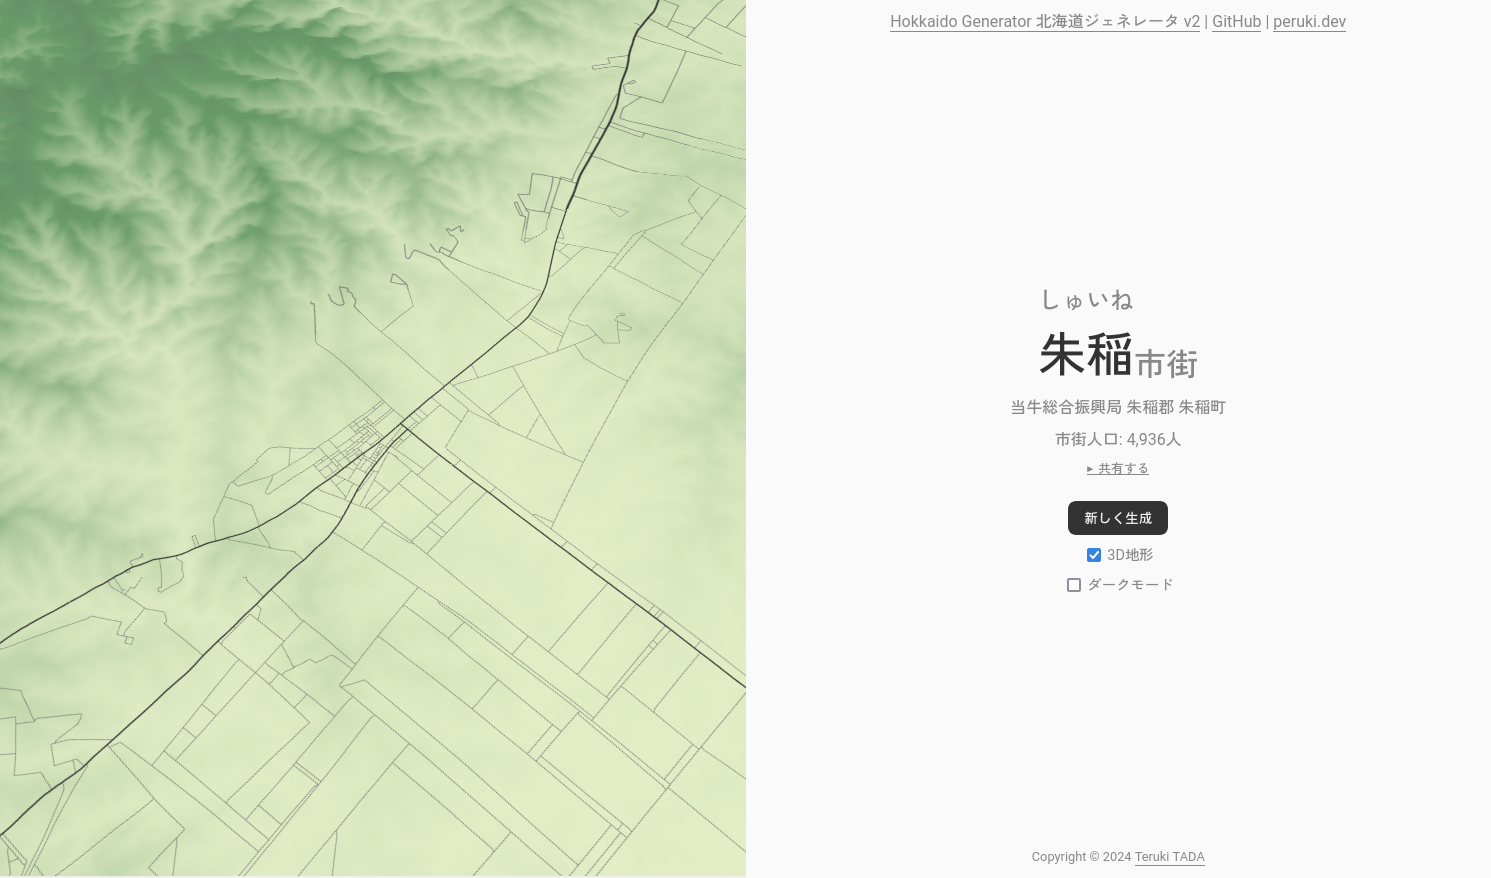Image resolution: width=1491 pixels, height=878 pixels.
Task: Enable the ダークモード checkbox
Action: pyautogui.click(x=1074, y=585)
